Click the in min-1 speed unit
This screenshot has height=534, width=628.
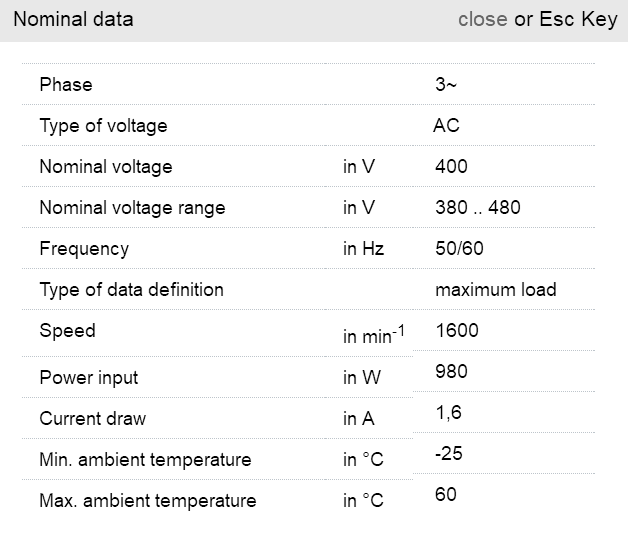point(373,336)
